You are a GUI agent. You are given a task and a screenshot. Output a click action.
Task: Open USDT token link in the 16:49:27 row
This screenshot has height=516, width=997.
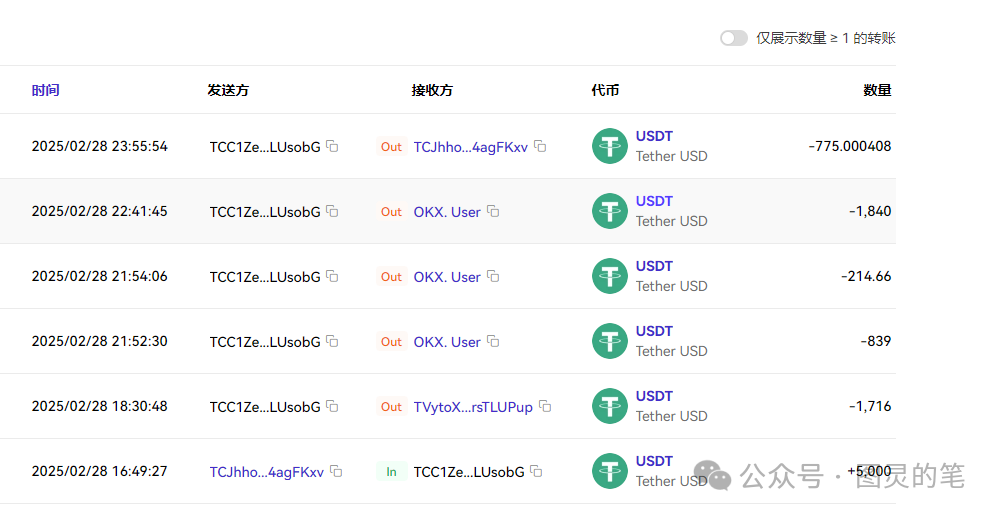tap(654, 461)
